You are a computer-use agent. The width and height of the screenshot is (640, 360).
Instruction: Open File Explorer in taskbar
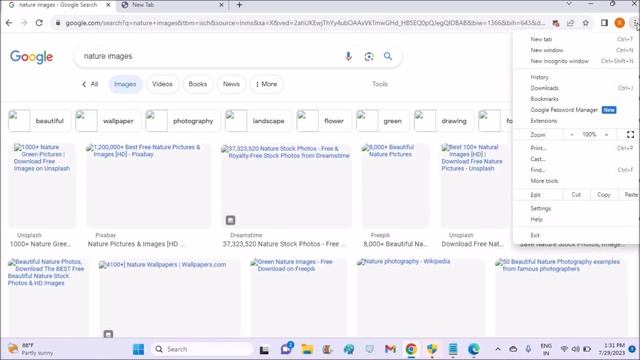tap(307, 349)
